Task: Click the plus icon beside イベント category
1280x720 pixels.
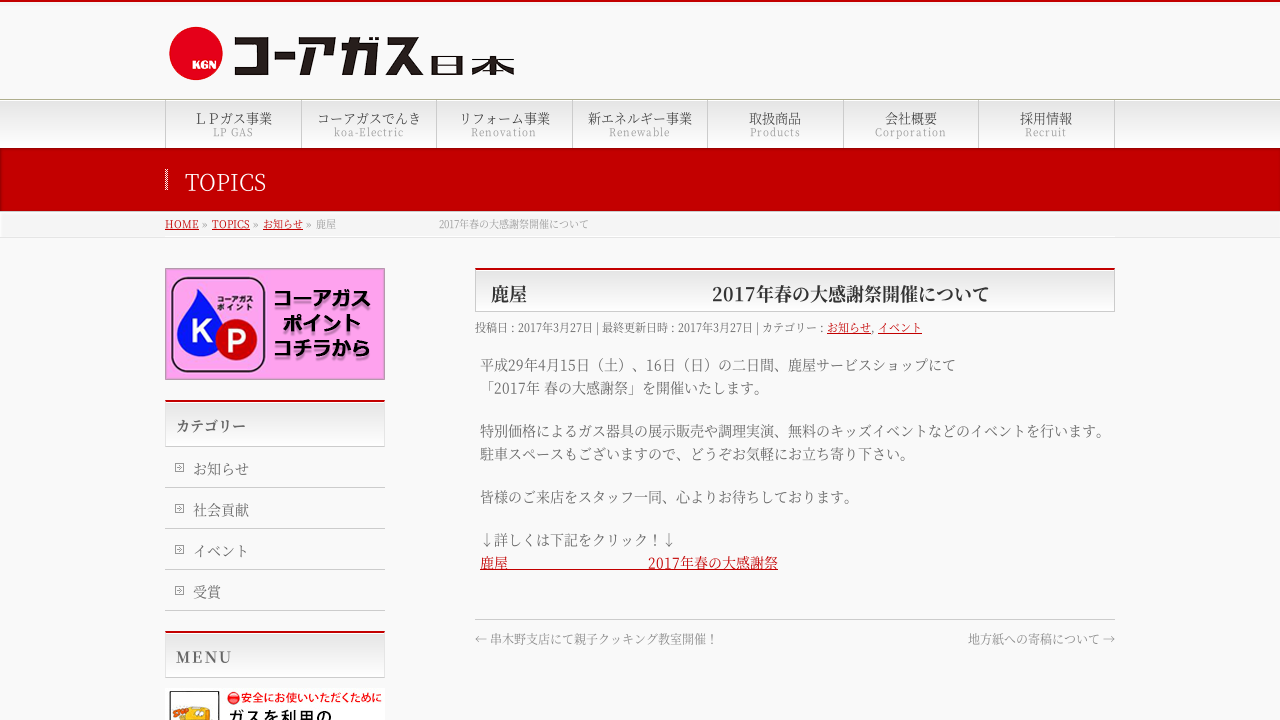Action: [180, 549]
